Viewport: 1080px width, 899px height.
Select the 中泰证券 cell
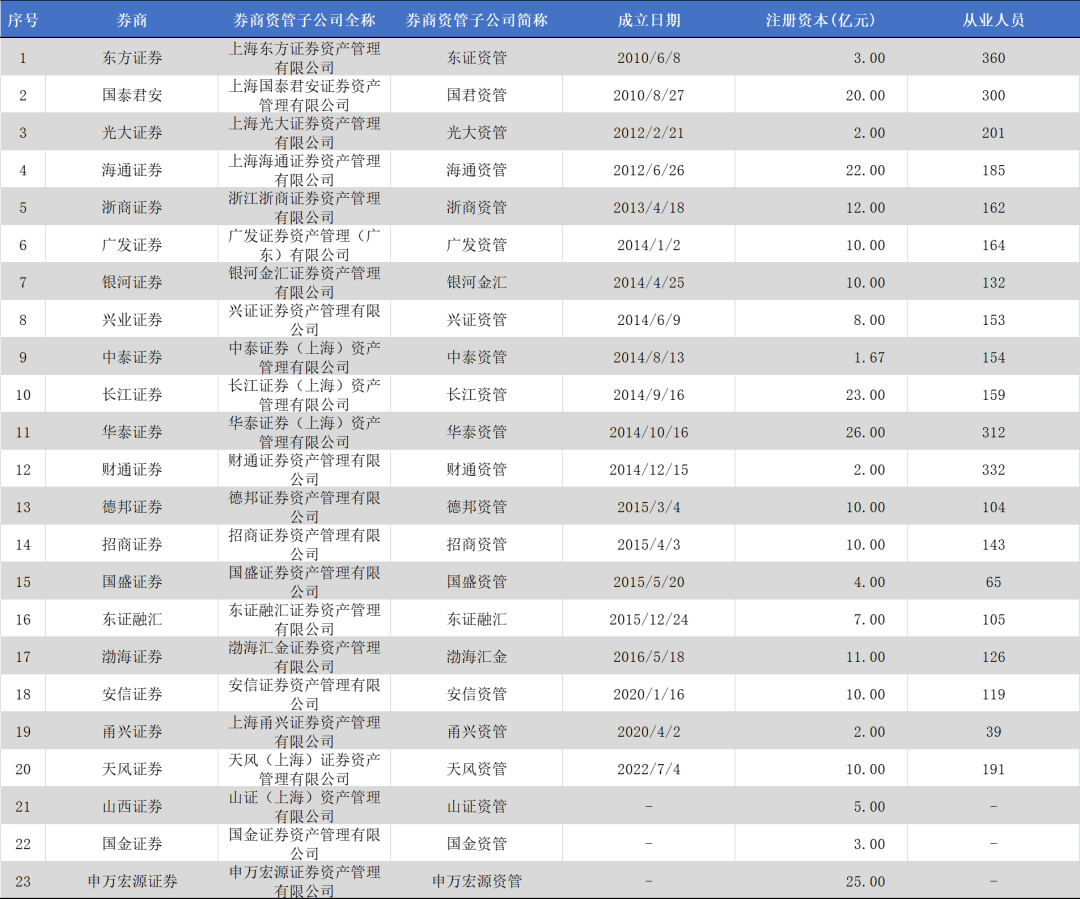[132, 357]
